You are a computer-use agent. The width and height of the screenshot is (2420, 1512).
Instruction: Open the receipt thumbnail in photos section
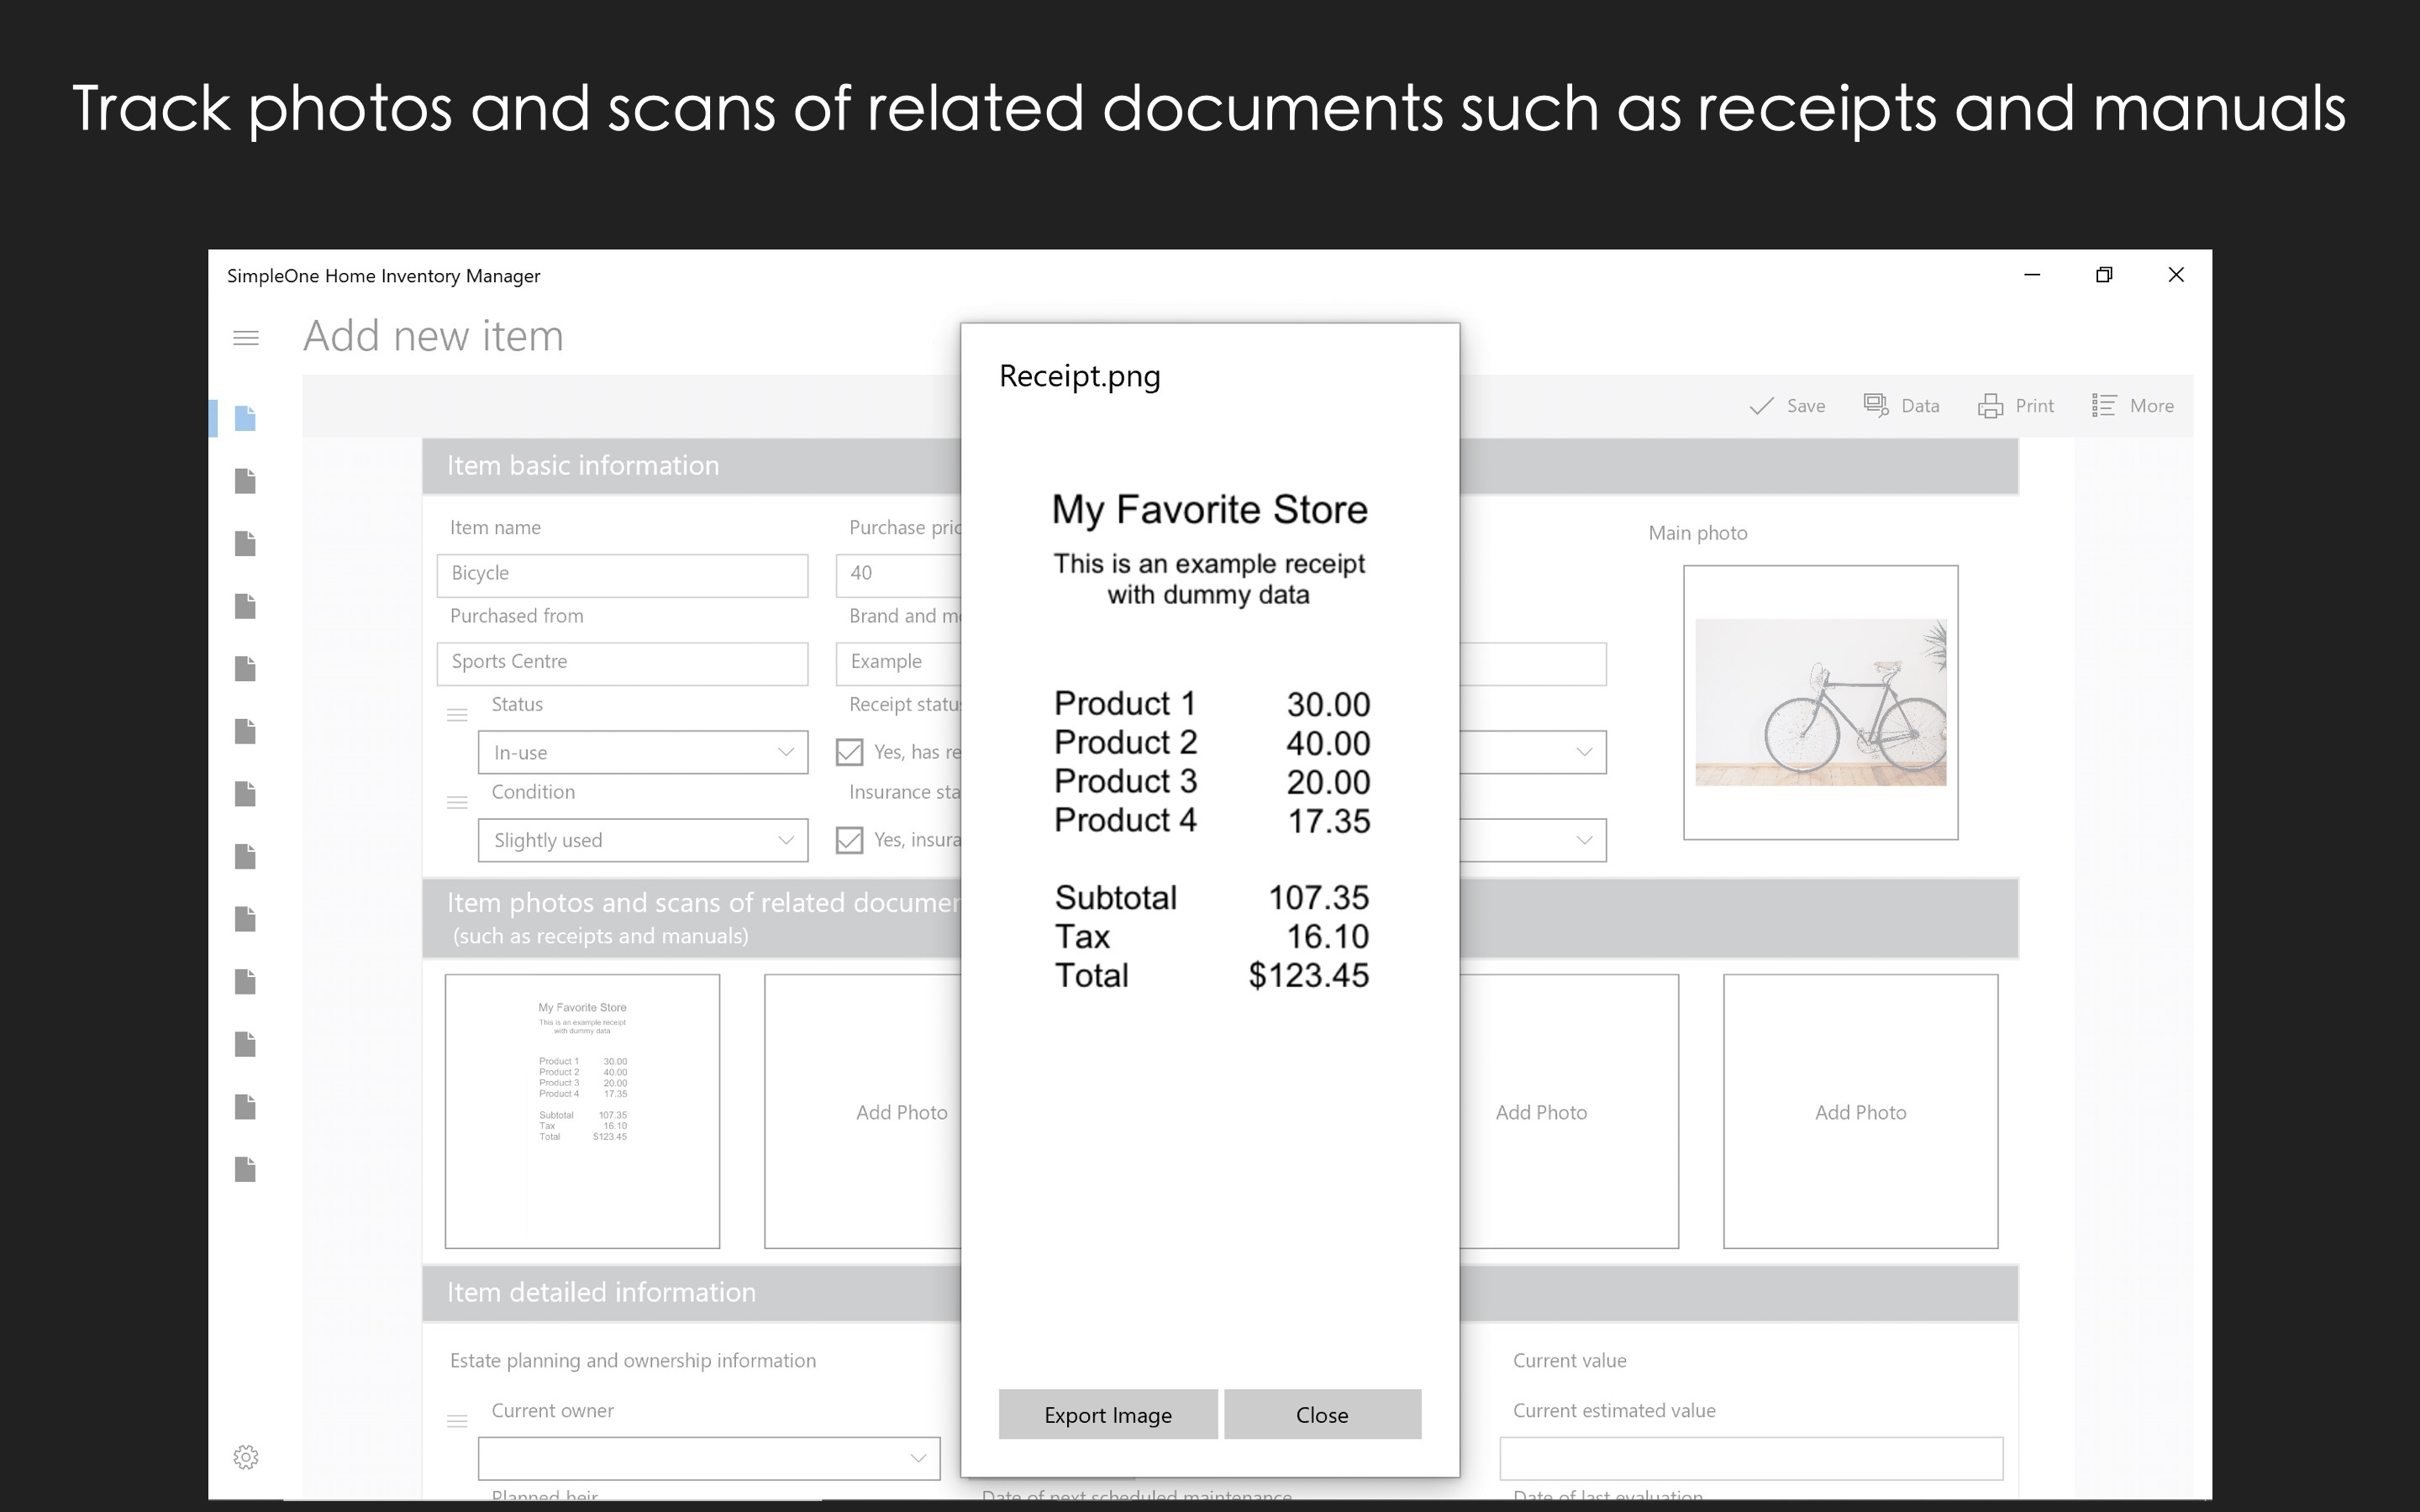(x=582, y=1111)
